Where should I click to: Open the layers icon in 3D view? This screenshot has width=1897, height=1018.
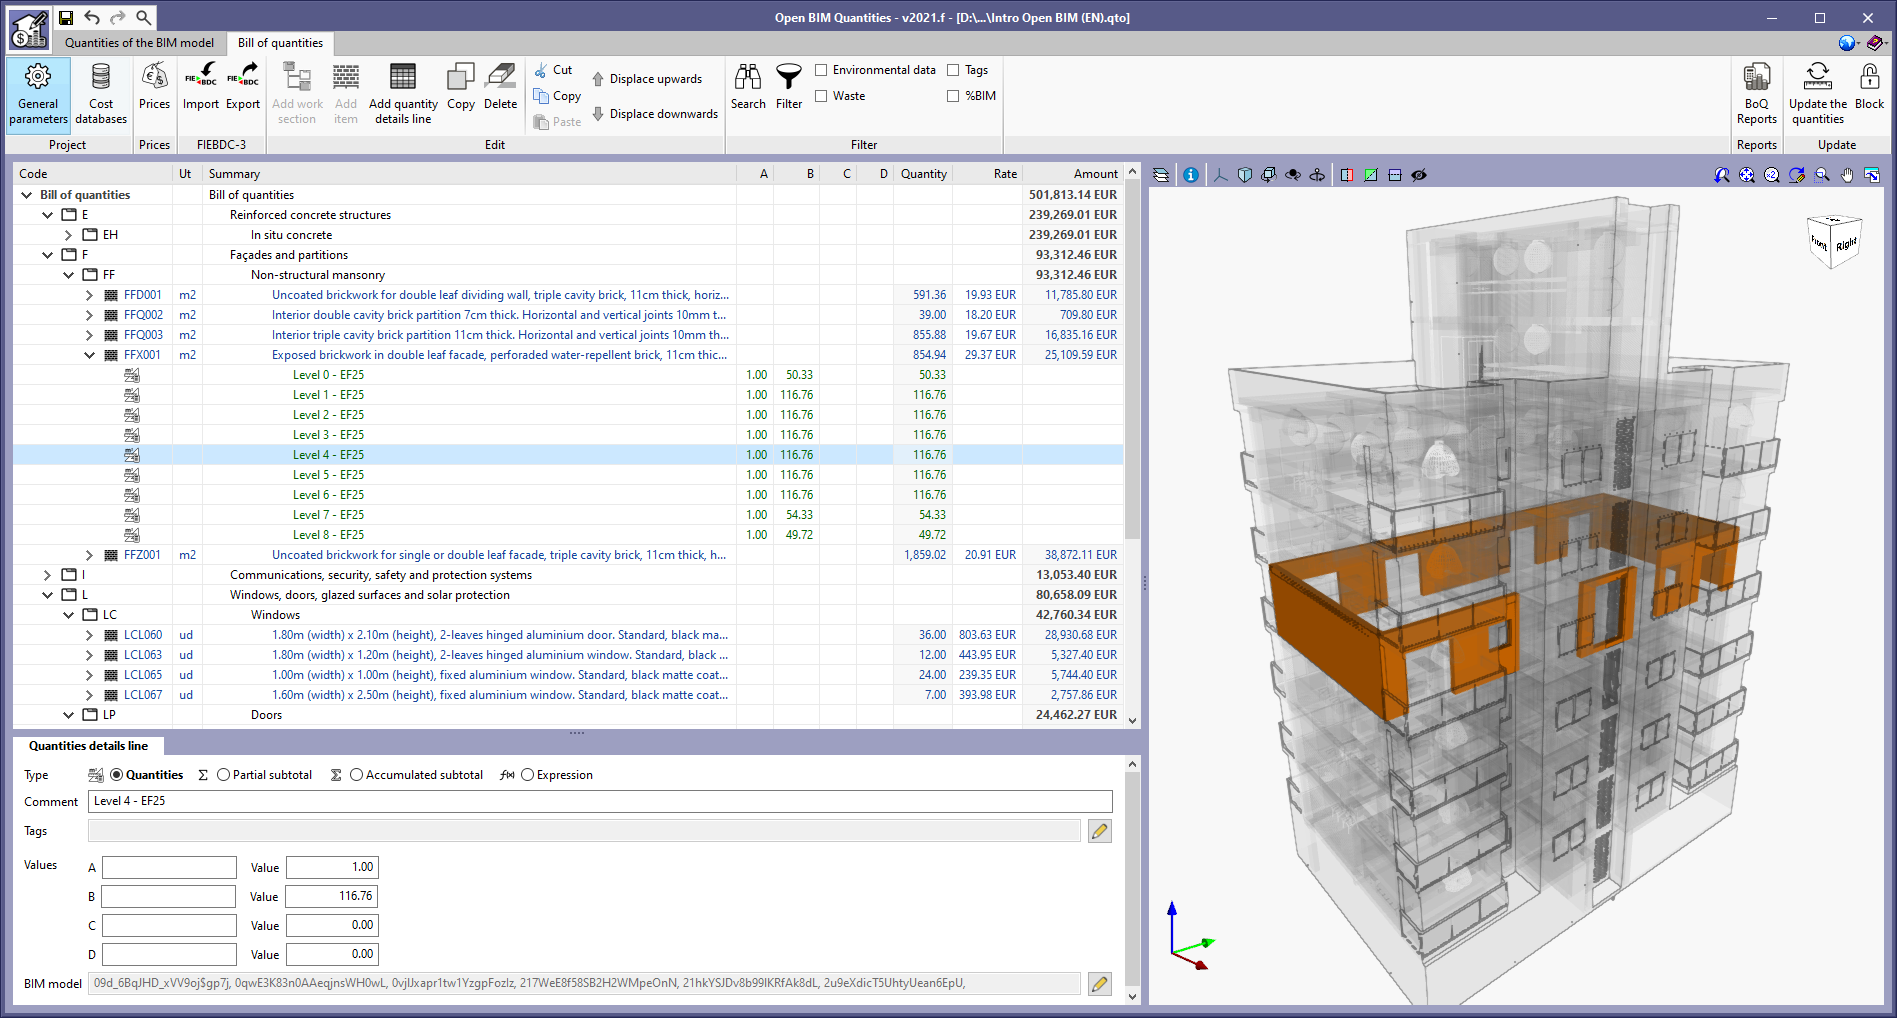[x=1161, y=175]
